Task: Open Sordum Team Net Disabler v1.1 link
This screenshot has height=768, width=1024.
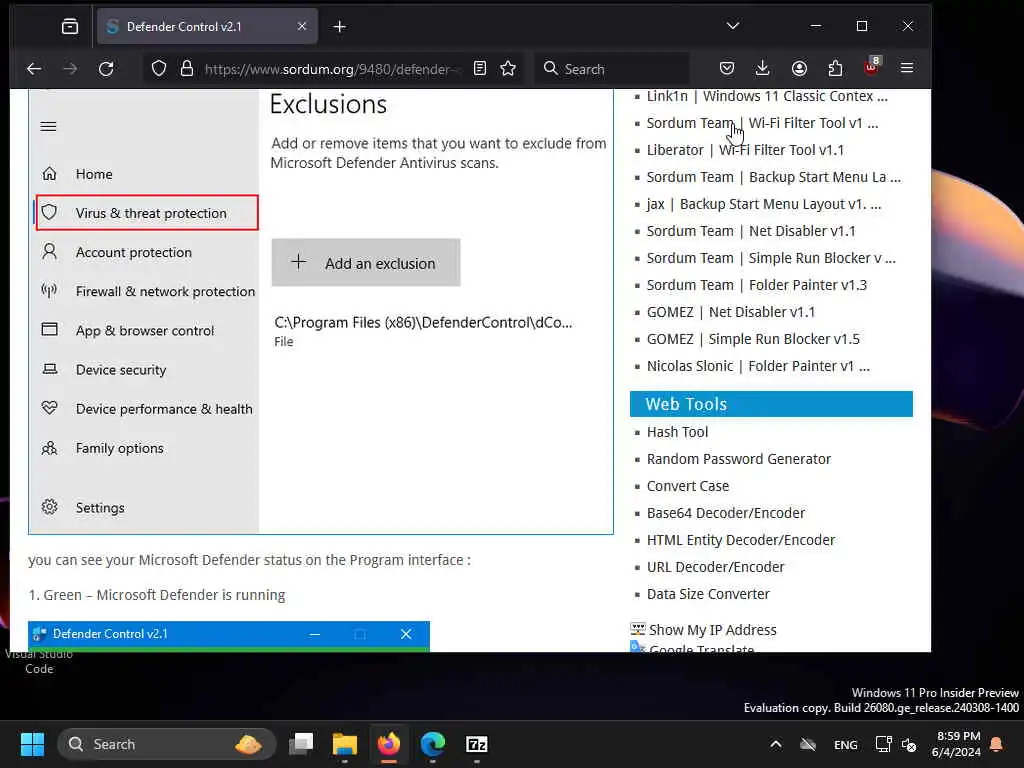Action: click(751, 231)
